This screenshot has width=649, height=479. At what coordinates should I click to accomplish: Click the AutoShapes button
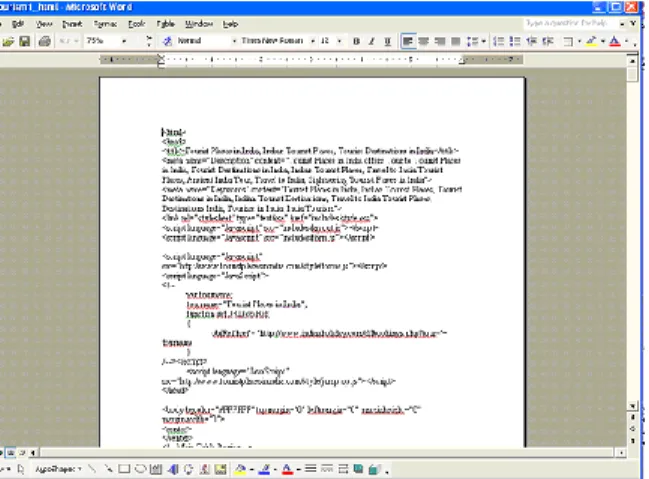(x=58, y=469)
